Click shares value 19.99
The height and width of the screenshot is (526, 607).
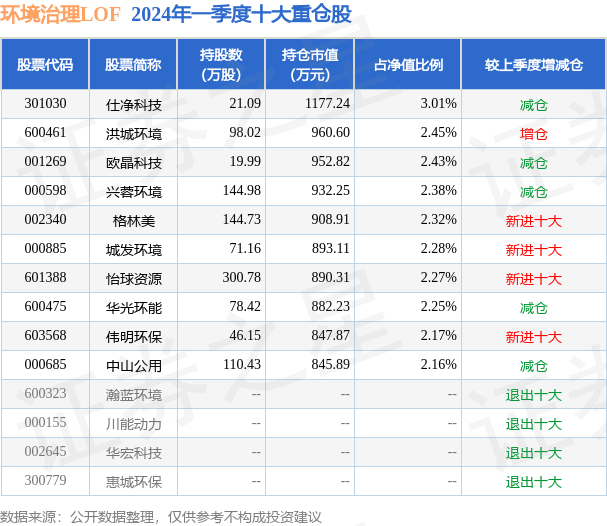[245, 161]
